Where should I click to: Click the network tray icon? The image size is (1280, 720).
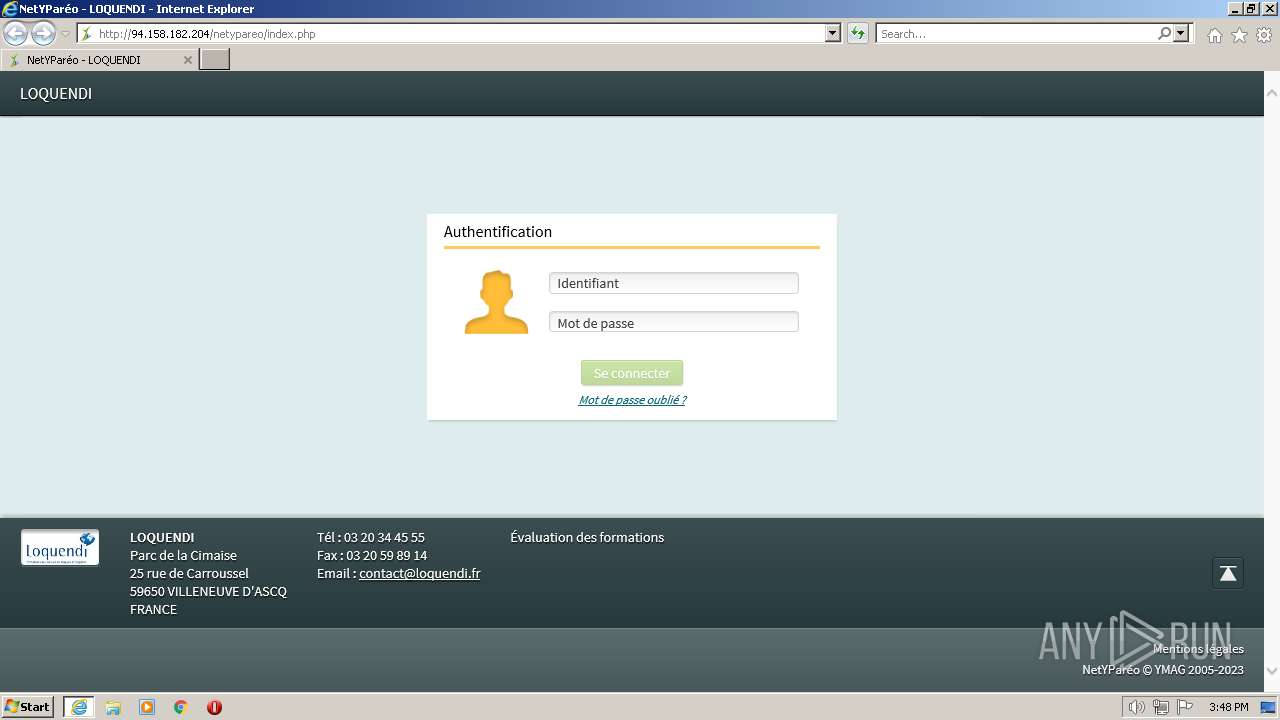(1161, 707)
